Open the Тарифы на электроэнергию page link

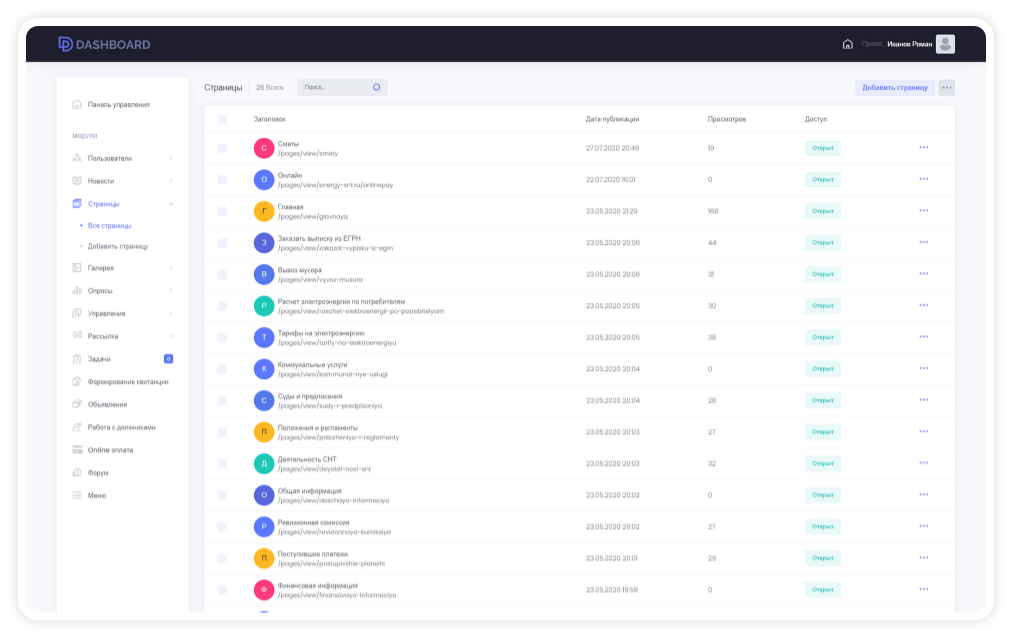coord(321,332)
